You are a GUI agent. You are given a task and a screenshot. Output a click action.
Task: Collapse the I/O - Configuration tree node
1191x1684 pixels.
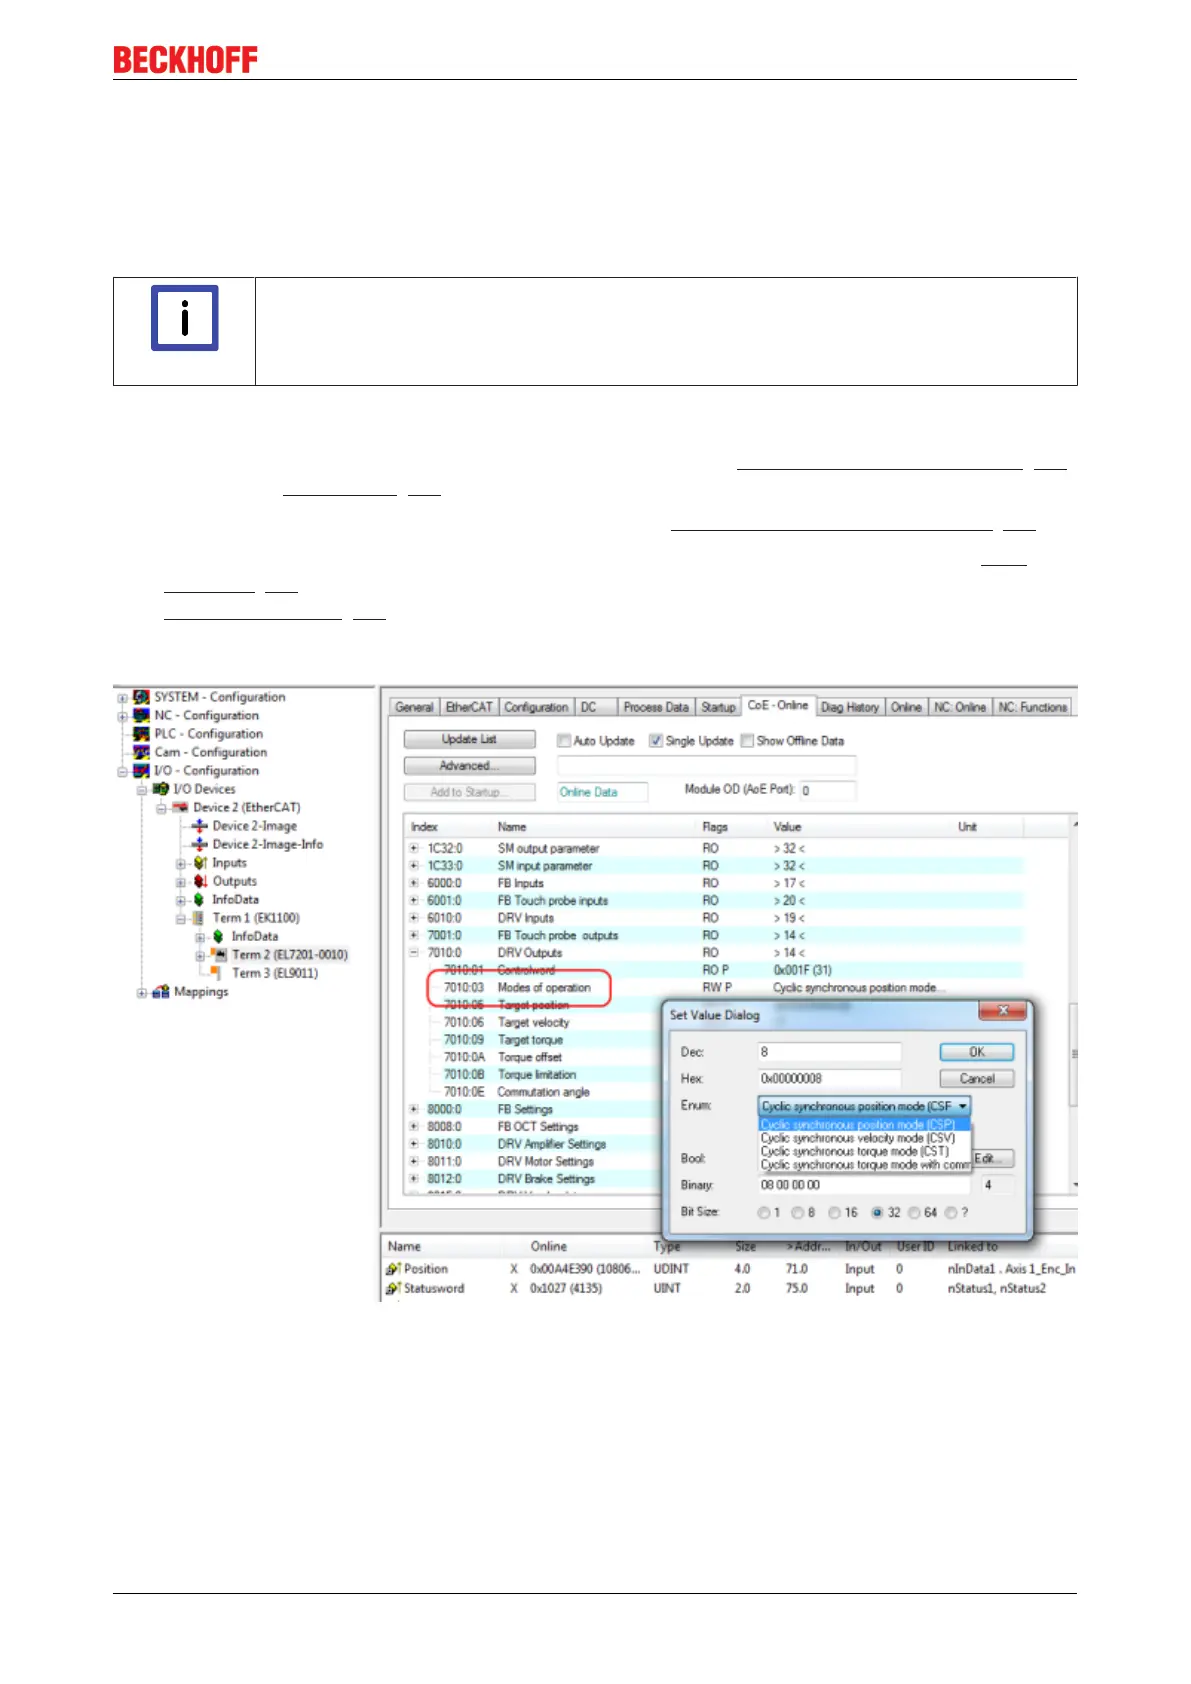pos(122,772)
